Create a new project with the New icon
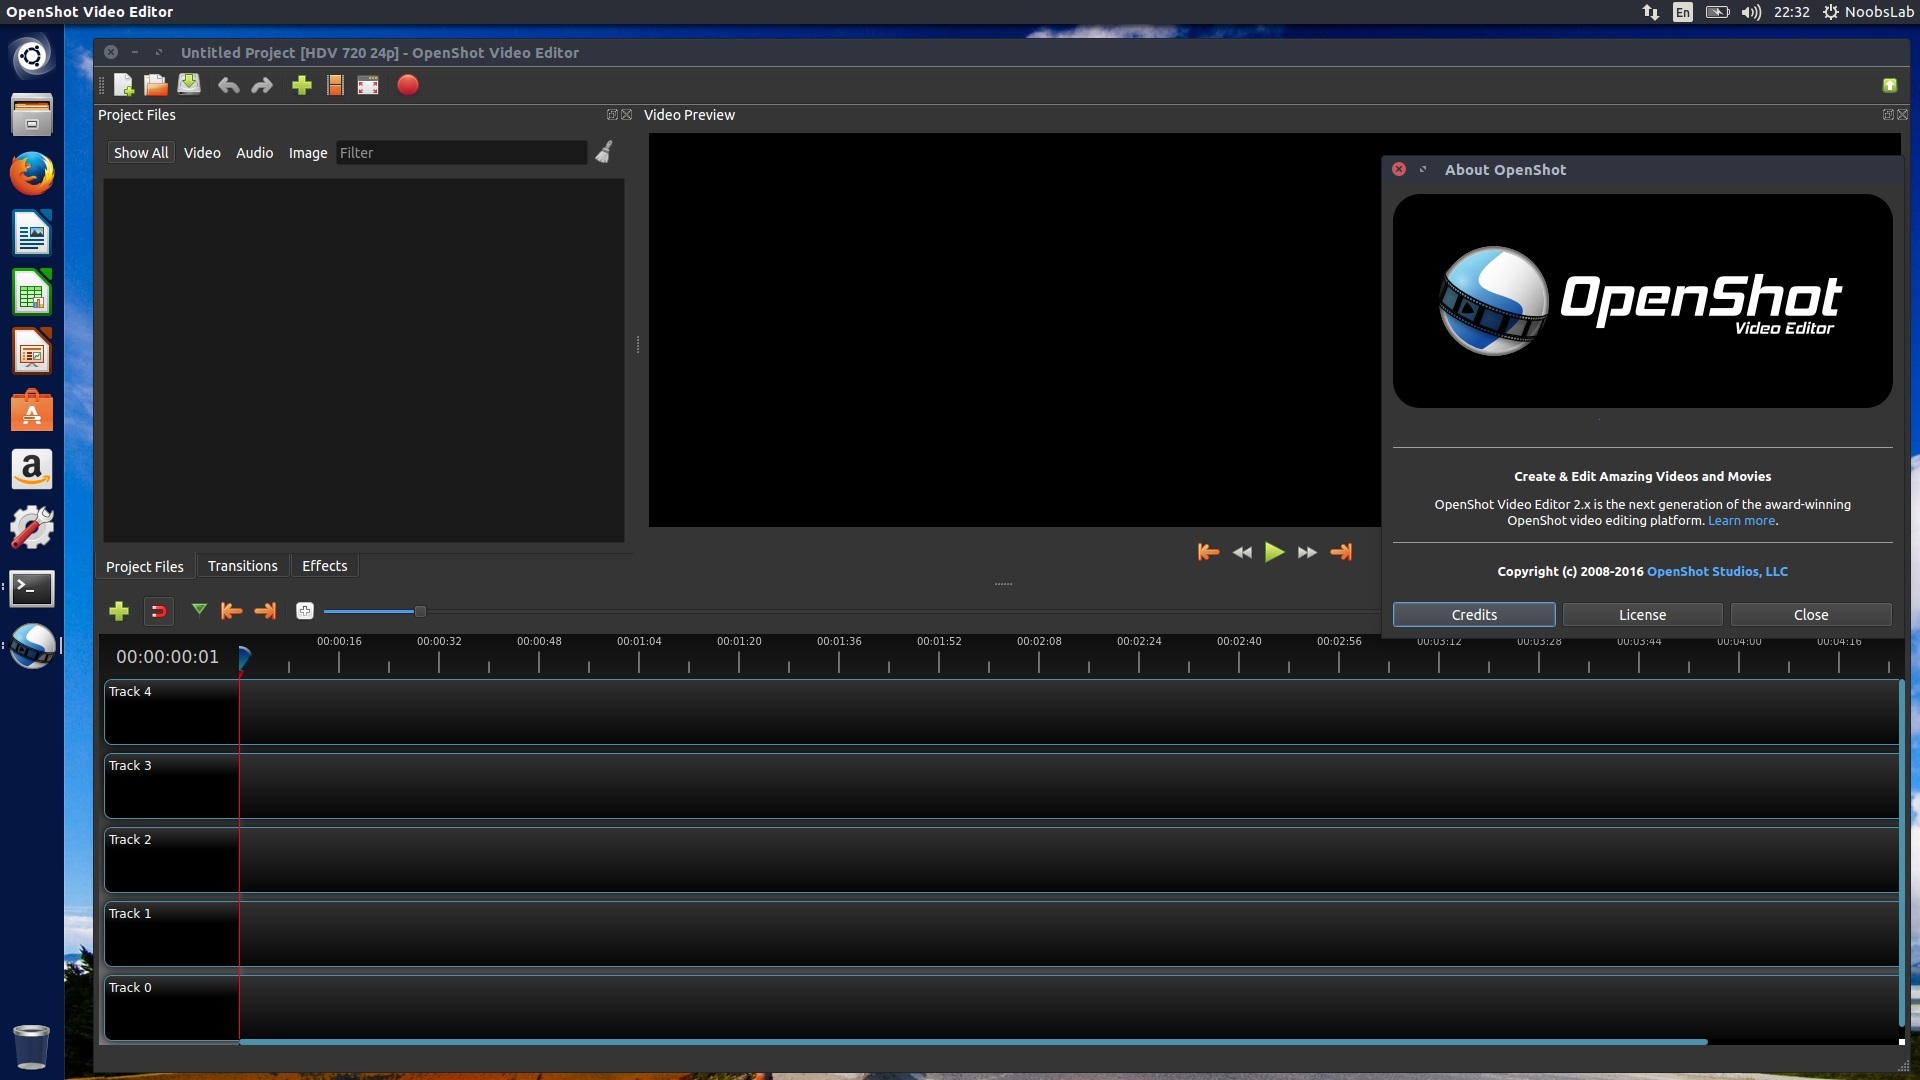The image size is (1920, 1080). pyautogui.click(x=123, y=85)
